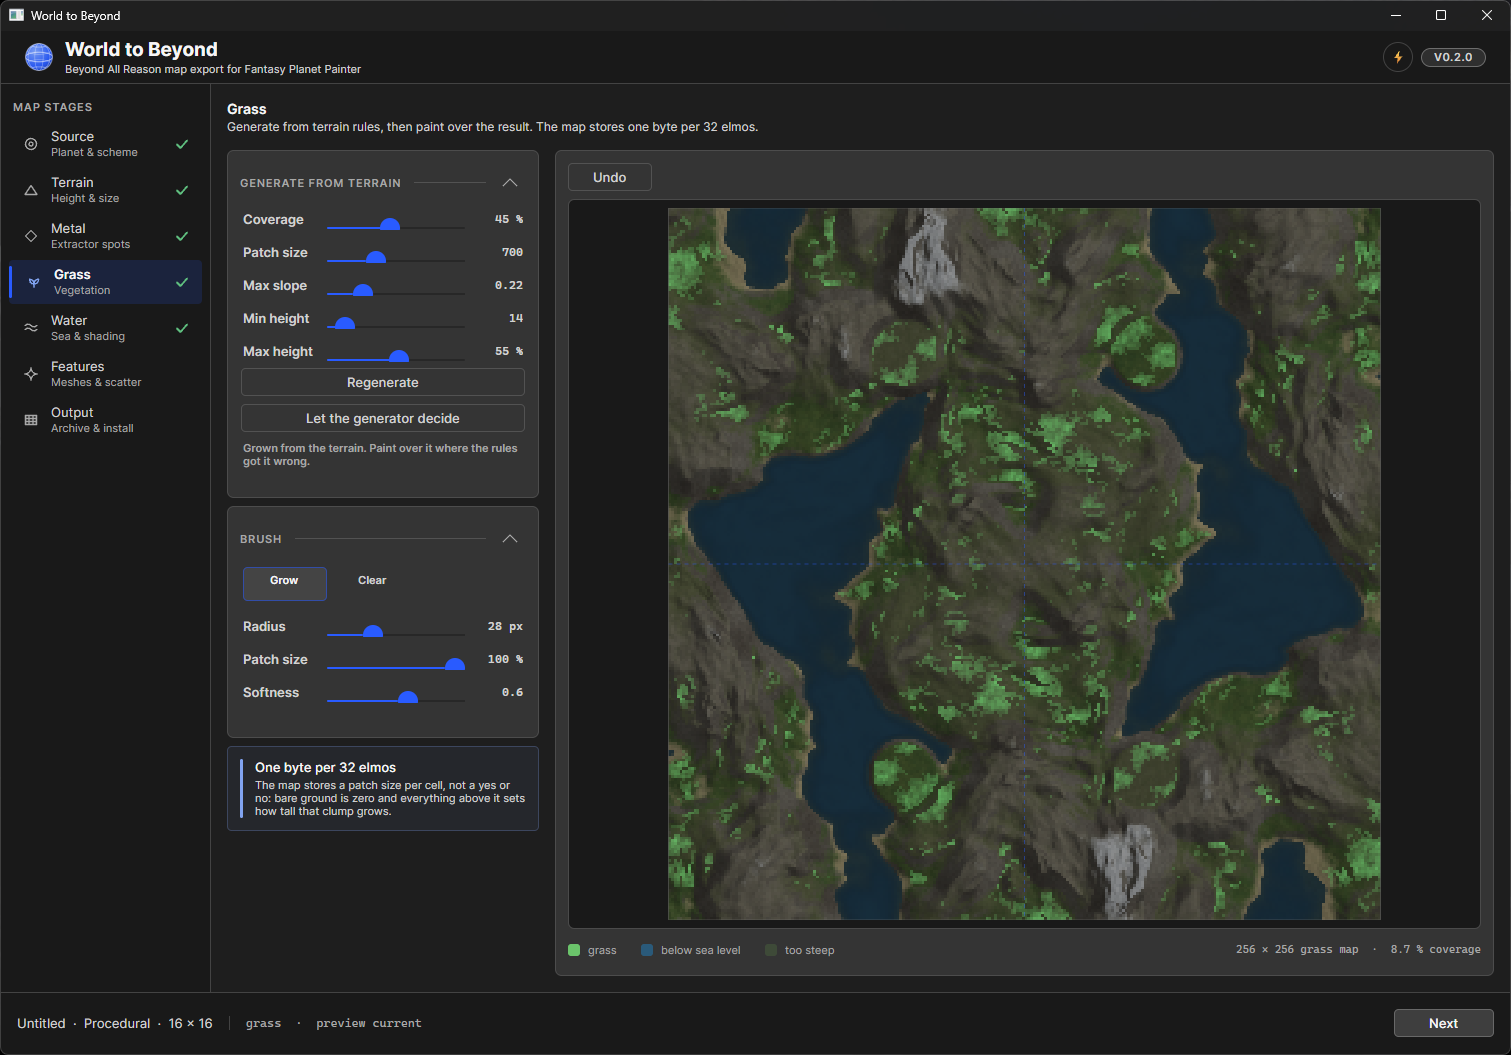Click the Undo button
This screenshot has height=1055, width=1511.
[610, 177]
